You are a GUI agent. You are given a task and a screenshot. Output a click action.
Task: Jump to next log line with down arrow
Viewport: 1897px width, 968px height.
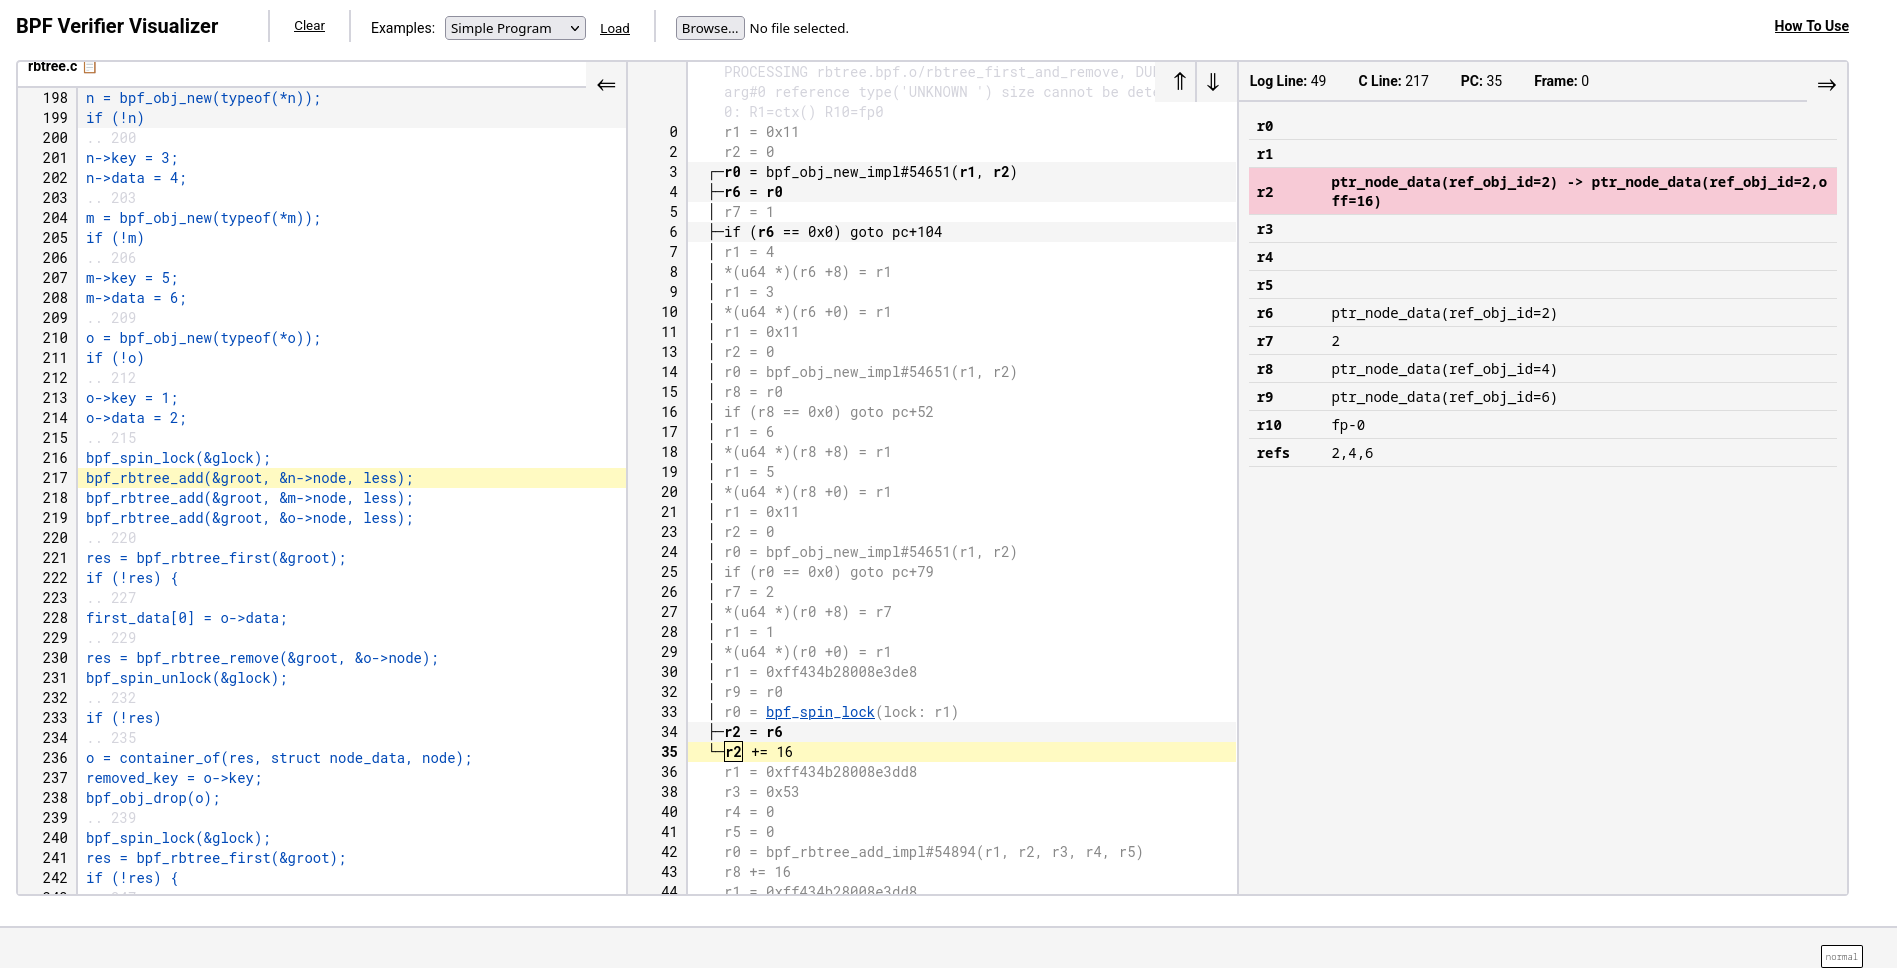click(1213, 82)
